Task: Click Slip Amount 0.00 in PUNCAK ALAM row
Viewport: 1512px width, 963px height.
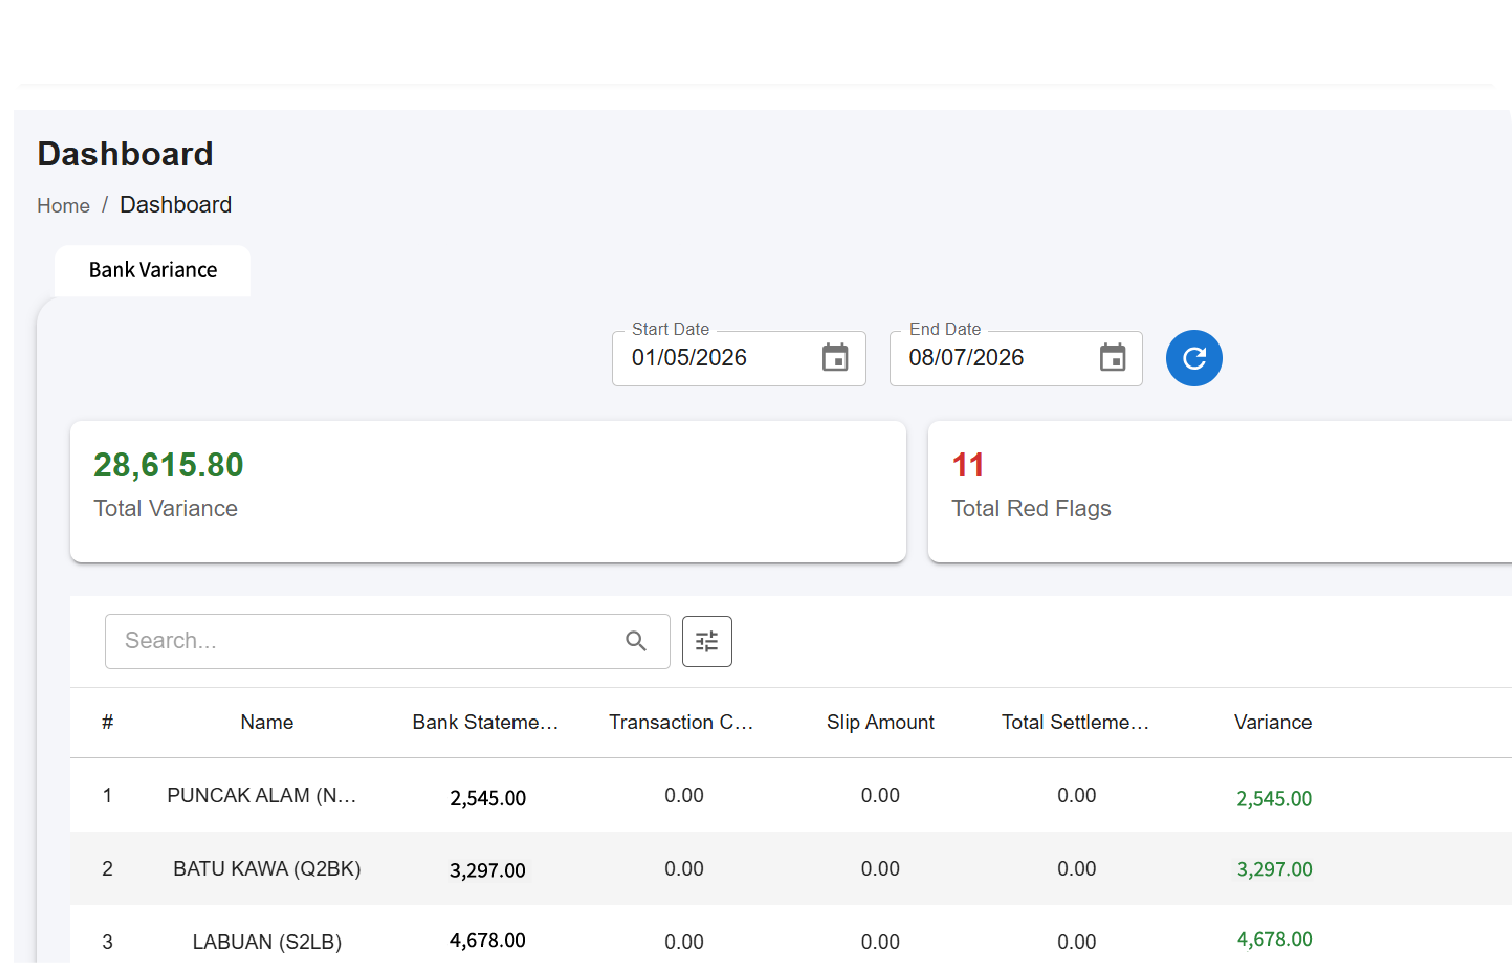Action: coord(880,796)
